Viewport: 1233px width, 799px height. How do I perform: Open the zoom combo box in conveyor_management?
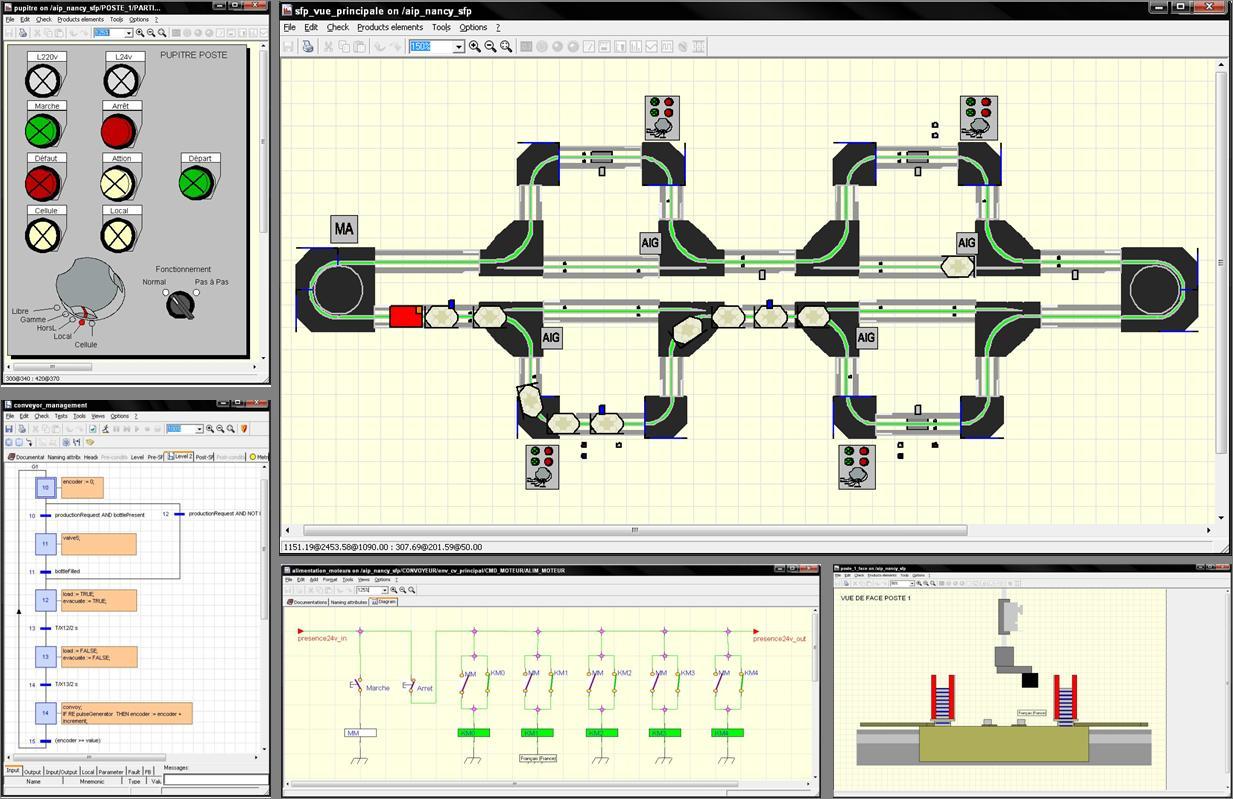click(198, 428)
